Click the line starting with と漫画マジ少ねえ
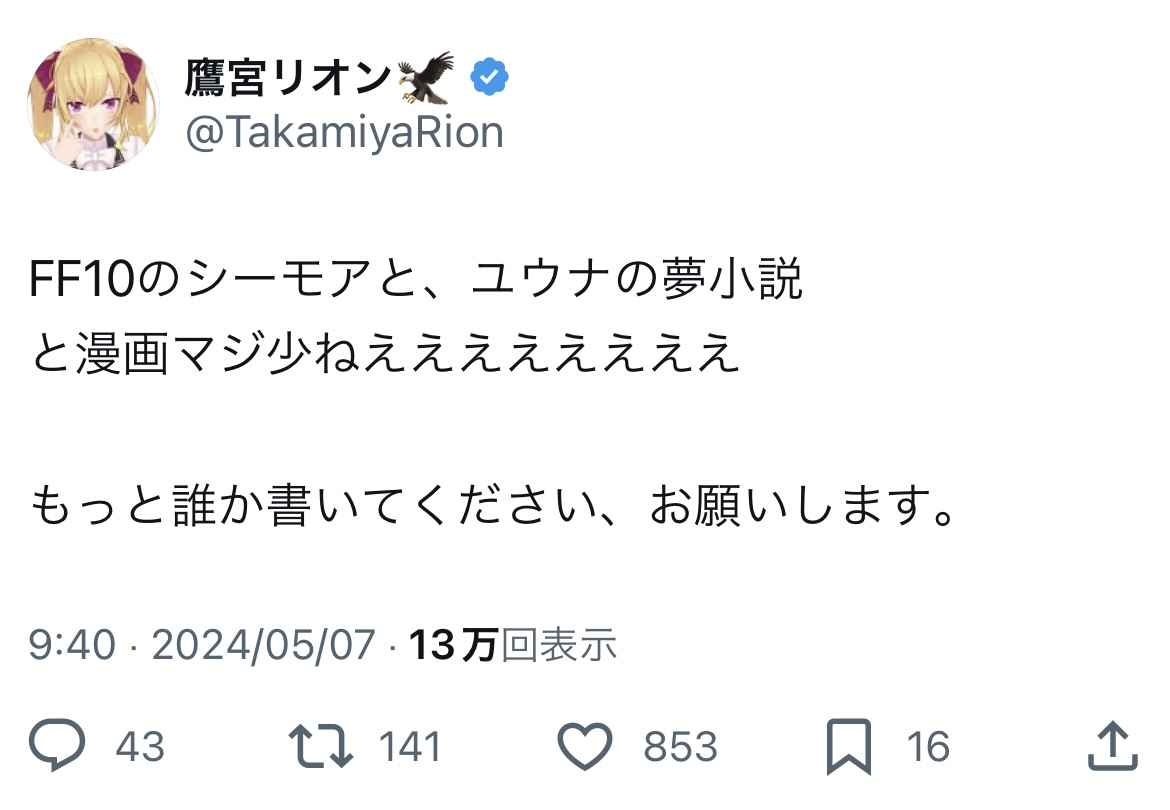This screenshot has width=1170, height=810. click(x=385, y=353)
